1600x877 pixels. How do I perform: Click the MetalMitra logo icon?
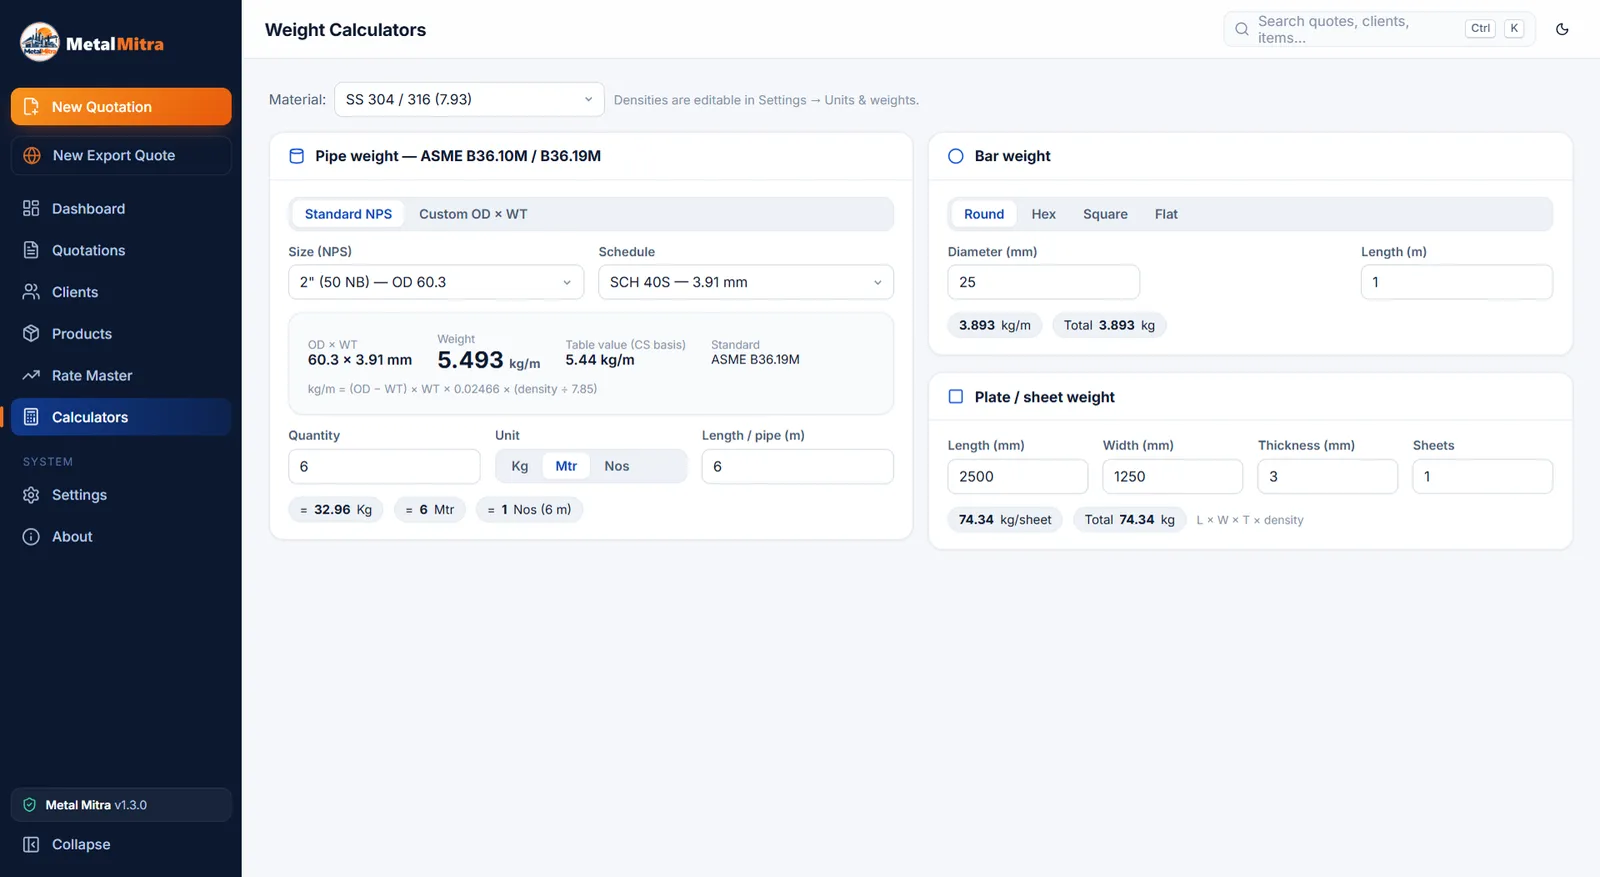(x=40, y=42)
